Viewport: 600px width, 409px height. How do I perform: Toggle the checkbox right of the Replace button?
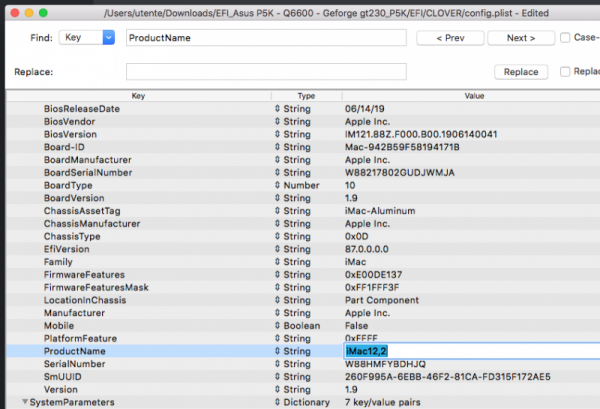pyautogui.click(x=567, y=72)
